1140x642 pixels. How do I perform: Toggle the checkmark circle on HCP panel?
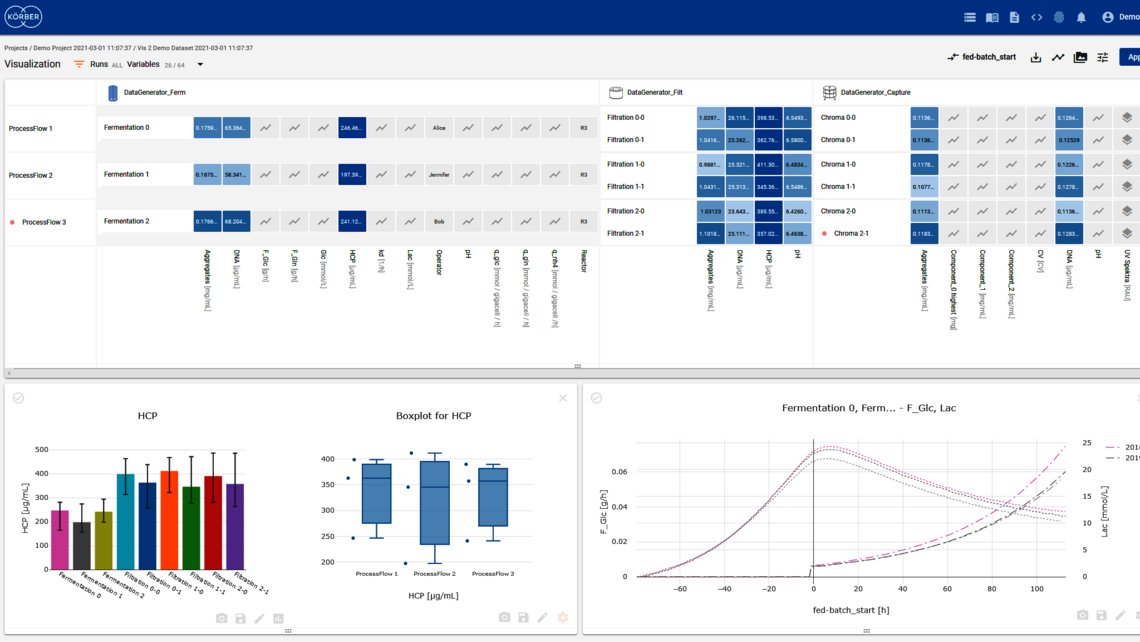tap(18, 398)
